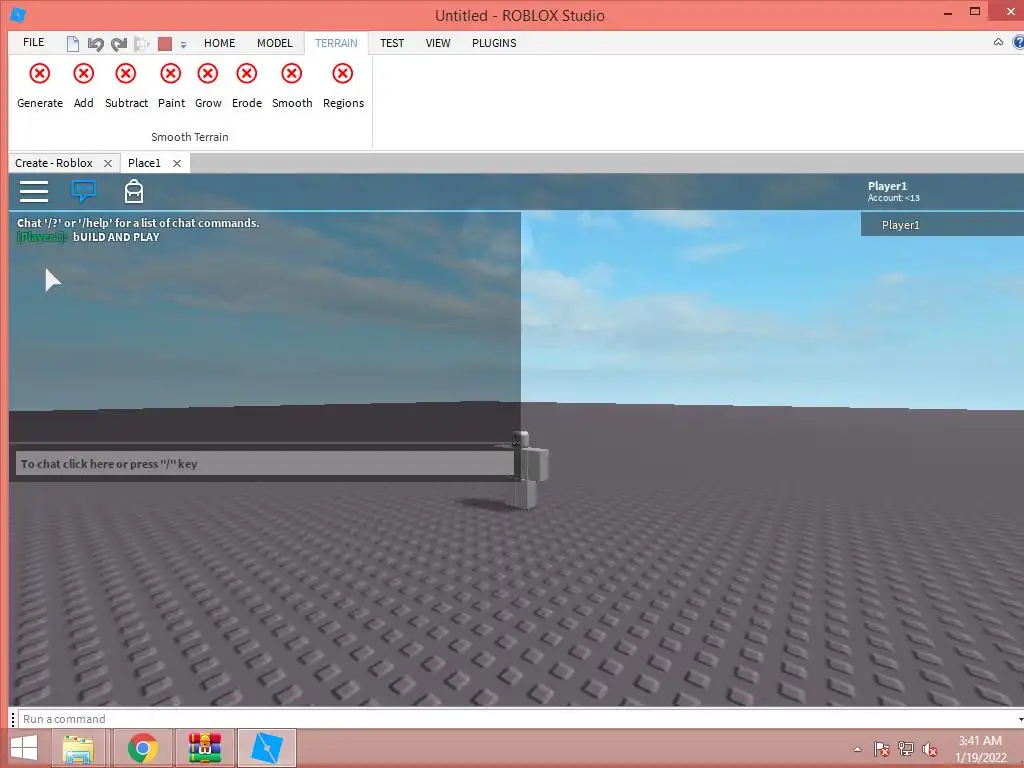Close the Place1 tab
Image resolution: width=1024 pixels, height=768 pixels.
click(x=177, y=163)
